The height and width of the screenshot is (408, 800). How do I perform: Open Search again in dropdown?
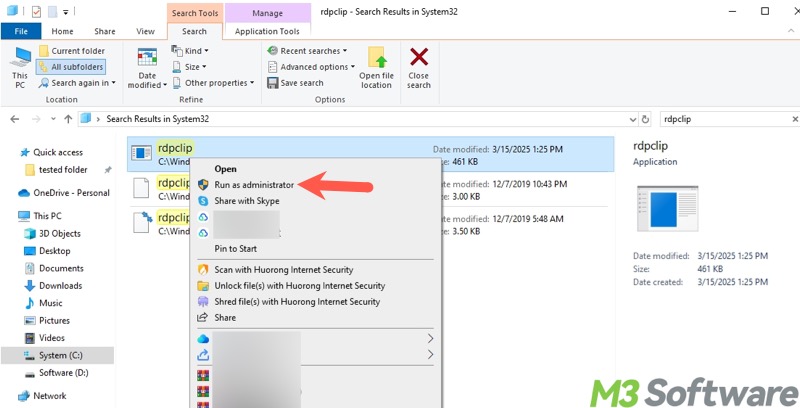coord(77,83)
